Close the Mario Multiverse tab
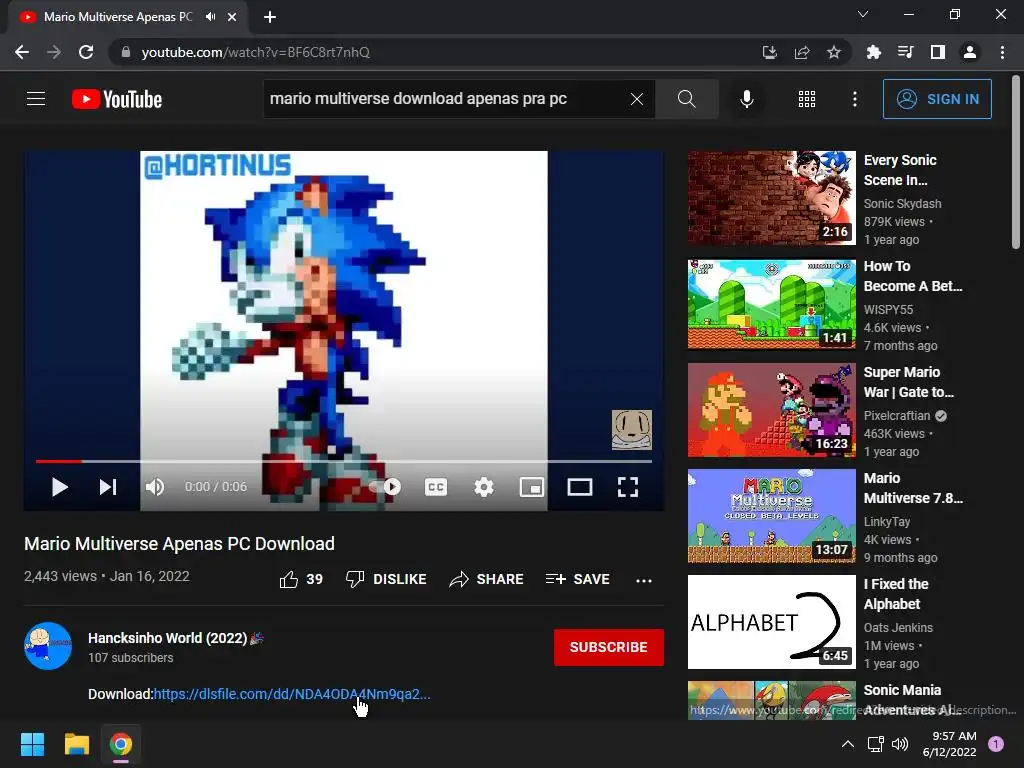The height and width of the screenshot is (768, 1024). tap(232, 17)
